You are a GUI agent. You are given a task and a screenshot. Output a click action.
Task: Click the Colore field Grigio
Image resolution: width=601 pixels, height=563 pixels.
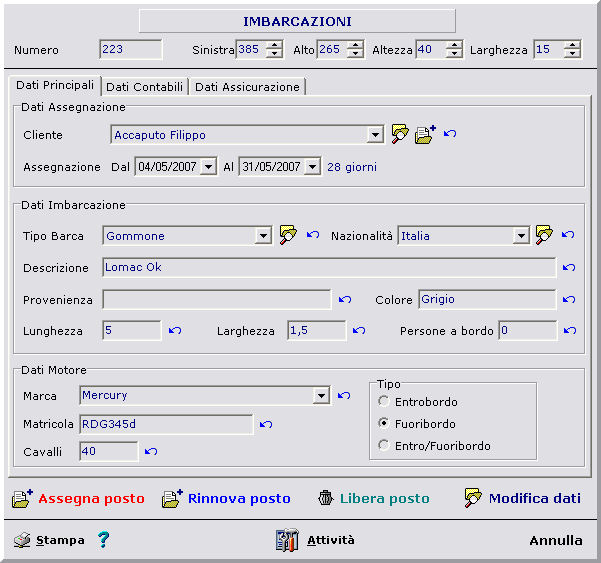point(487,299)
